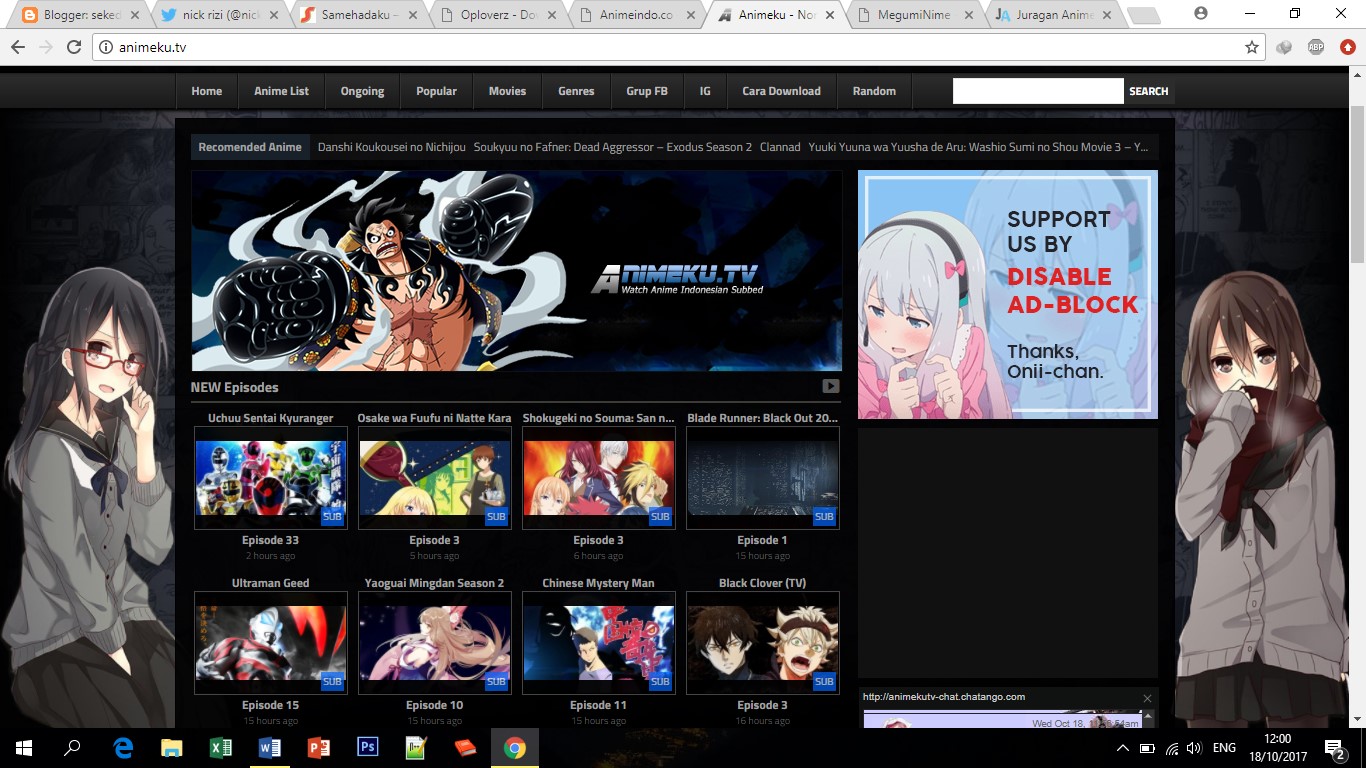Open the Popular menu item

[437, 91]
